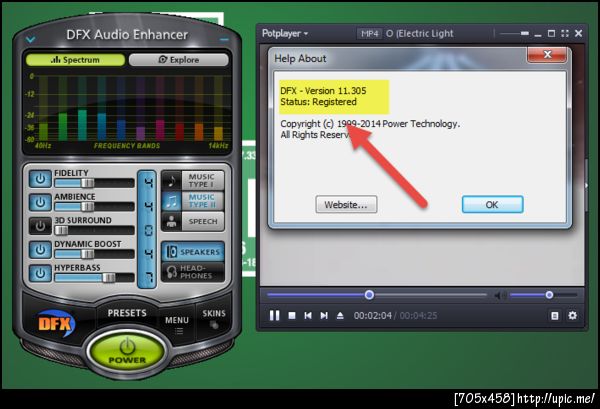This screenshot has width=600, height=409.
Task: Select Music Type II mode
Action: coord(193,201)
